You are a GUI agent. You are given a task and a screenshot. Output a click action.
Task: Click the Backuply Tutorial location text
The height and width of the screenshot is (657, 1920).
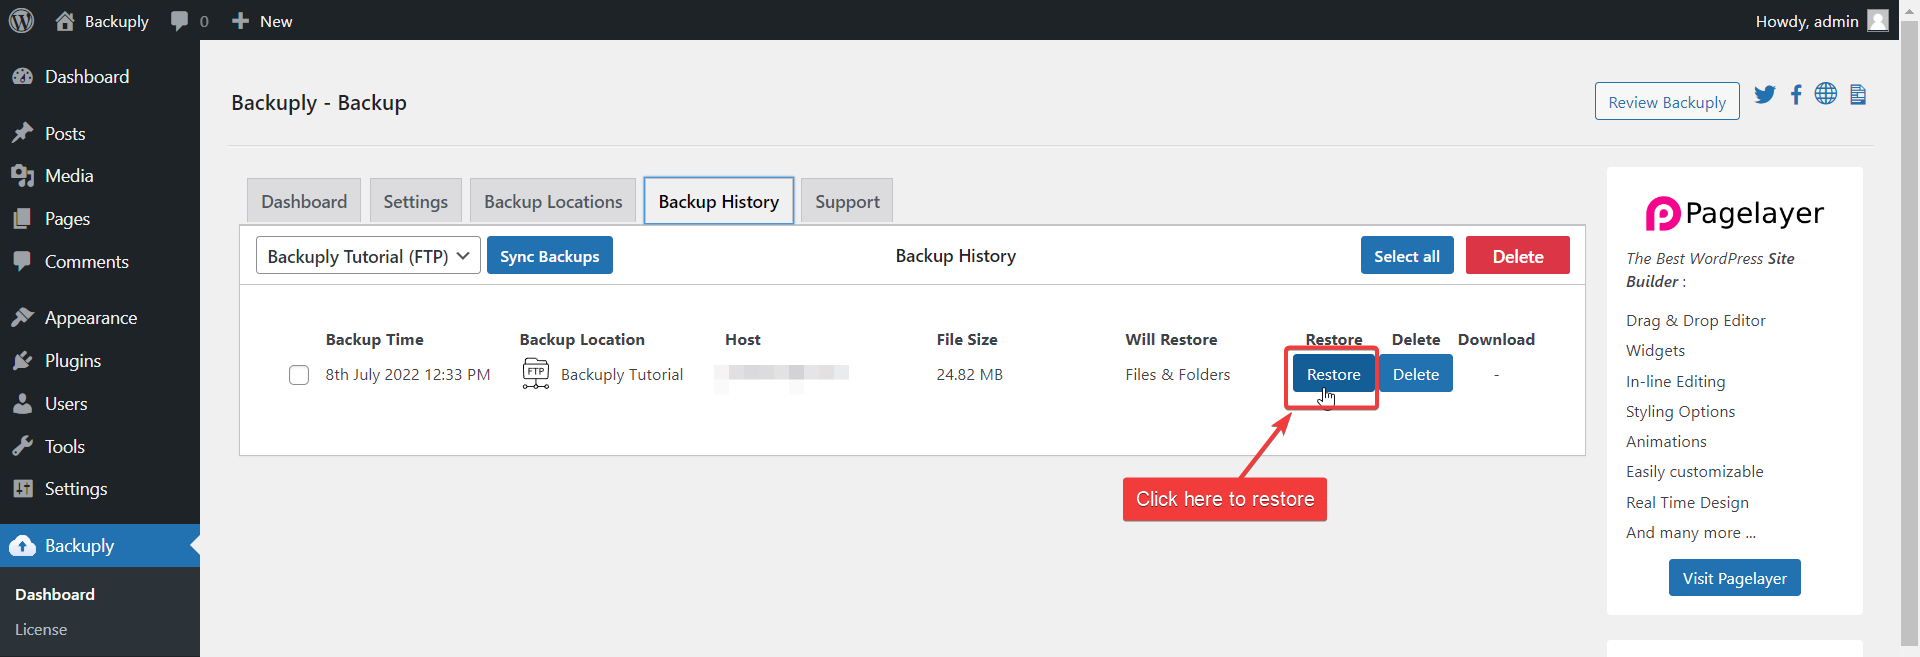point(622,374)
